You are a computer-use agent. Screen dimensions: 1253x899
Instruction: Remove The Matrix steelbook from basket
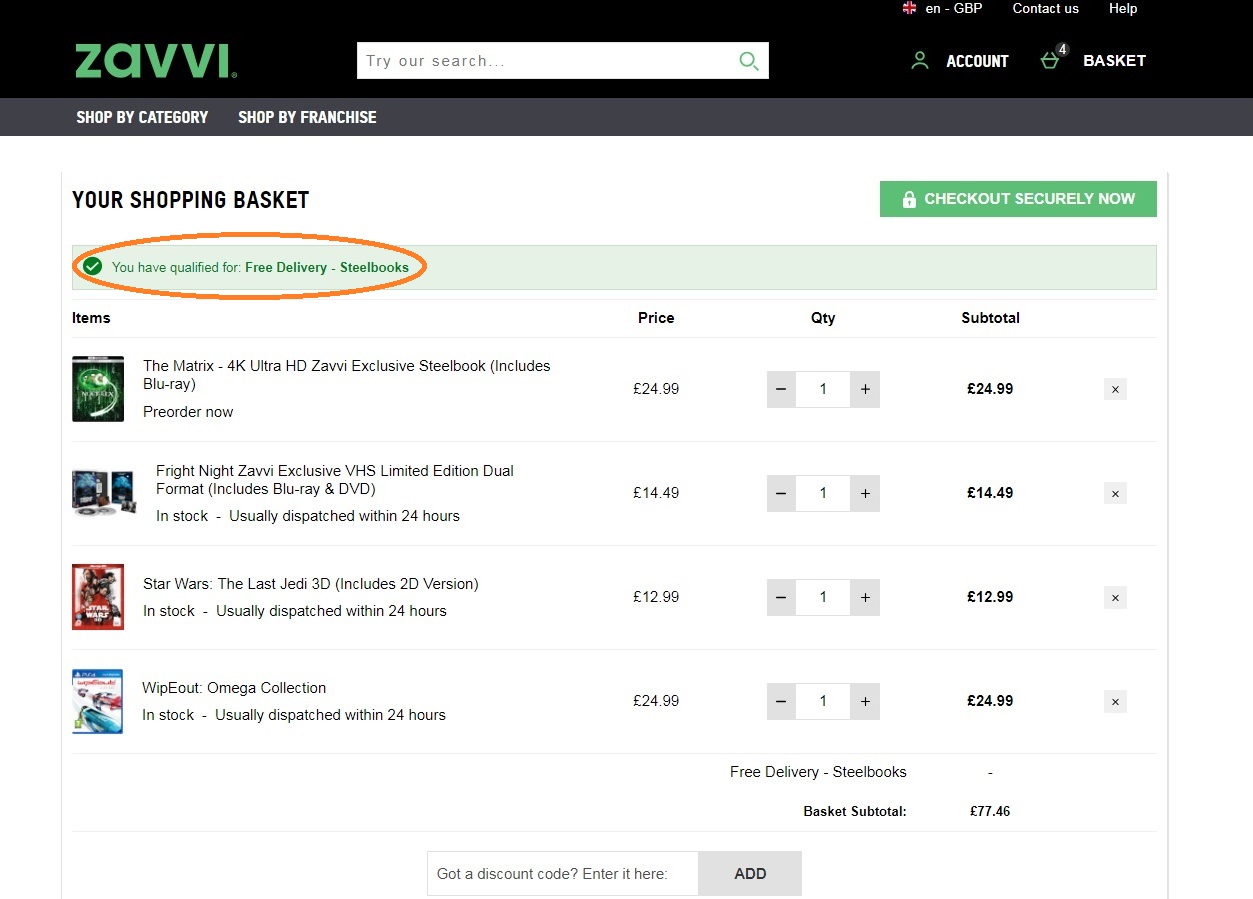(1115, 389)
